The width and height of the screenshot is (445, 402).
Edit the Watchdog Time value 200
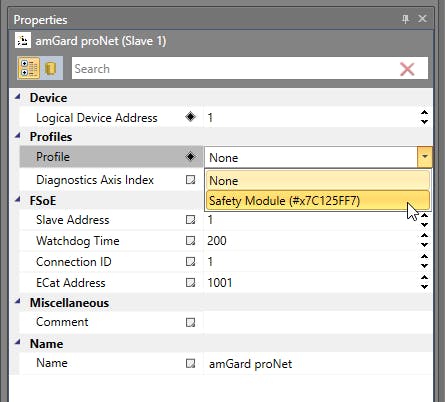click(311, 241)
